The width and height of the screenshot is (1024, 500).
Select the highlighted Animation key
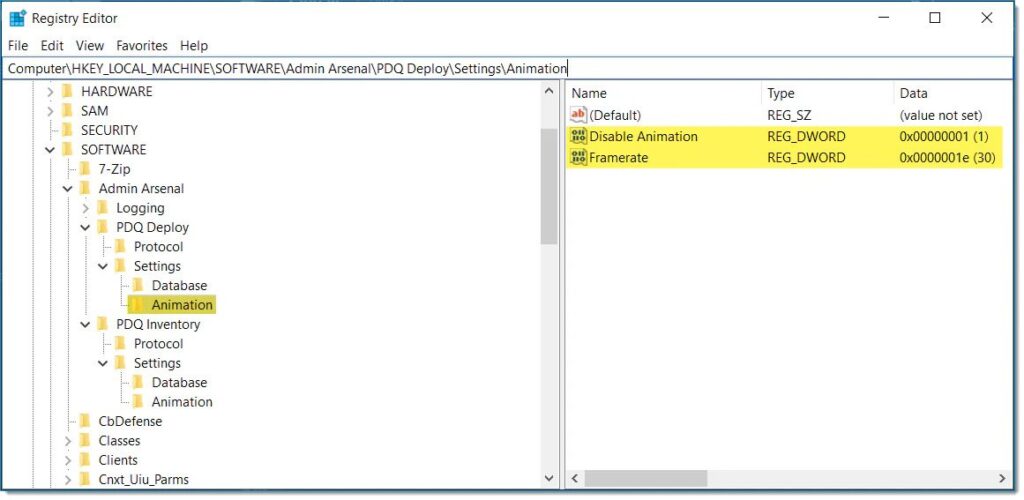tap(182, 305)
